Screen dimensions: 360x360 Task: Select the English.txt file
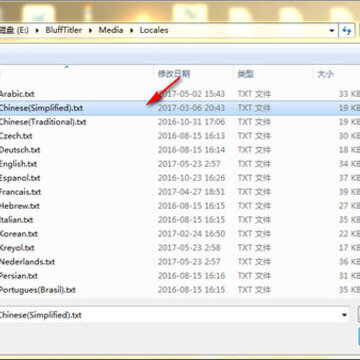point(18,164)
